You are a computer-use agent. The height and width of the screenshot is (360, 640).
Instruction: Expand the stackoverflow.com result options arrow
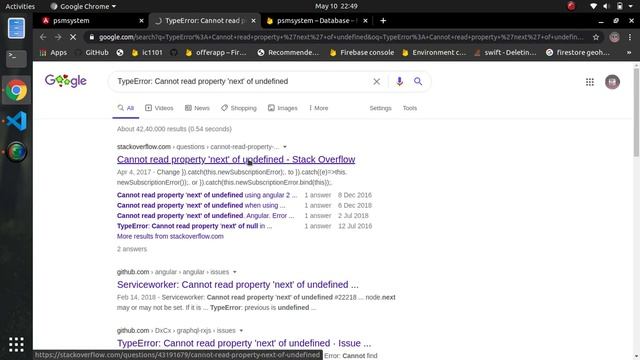pos(285,147)
